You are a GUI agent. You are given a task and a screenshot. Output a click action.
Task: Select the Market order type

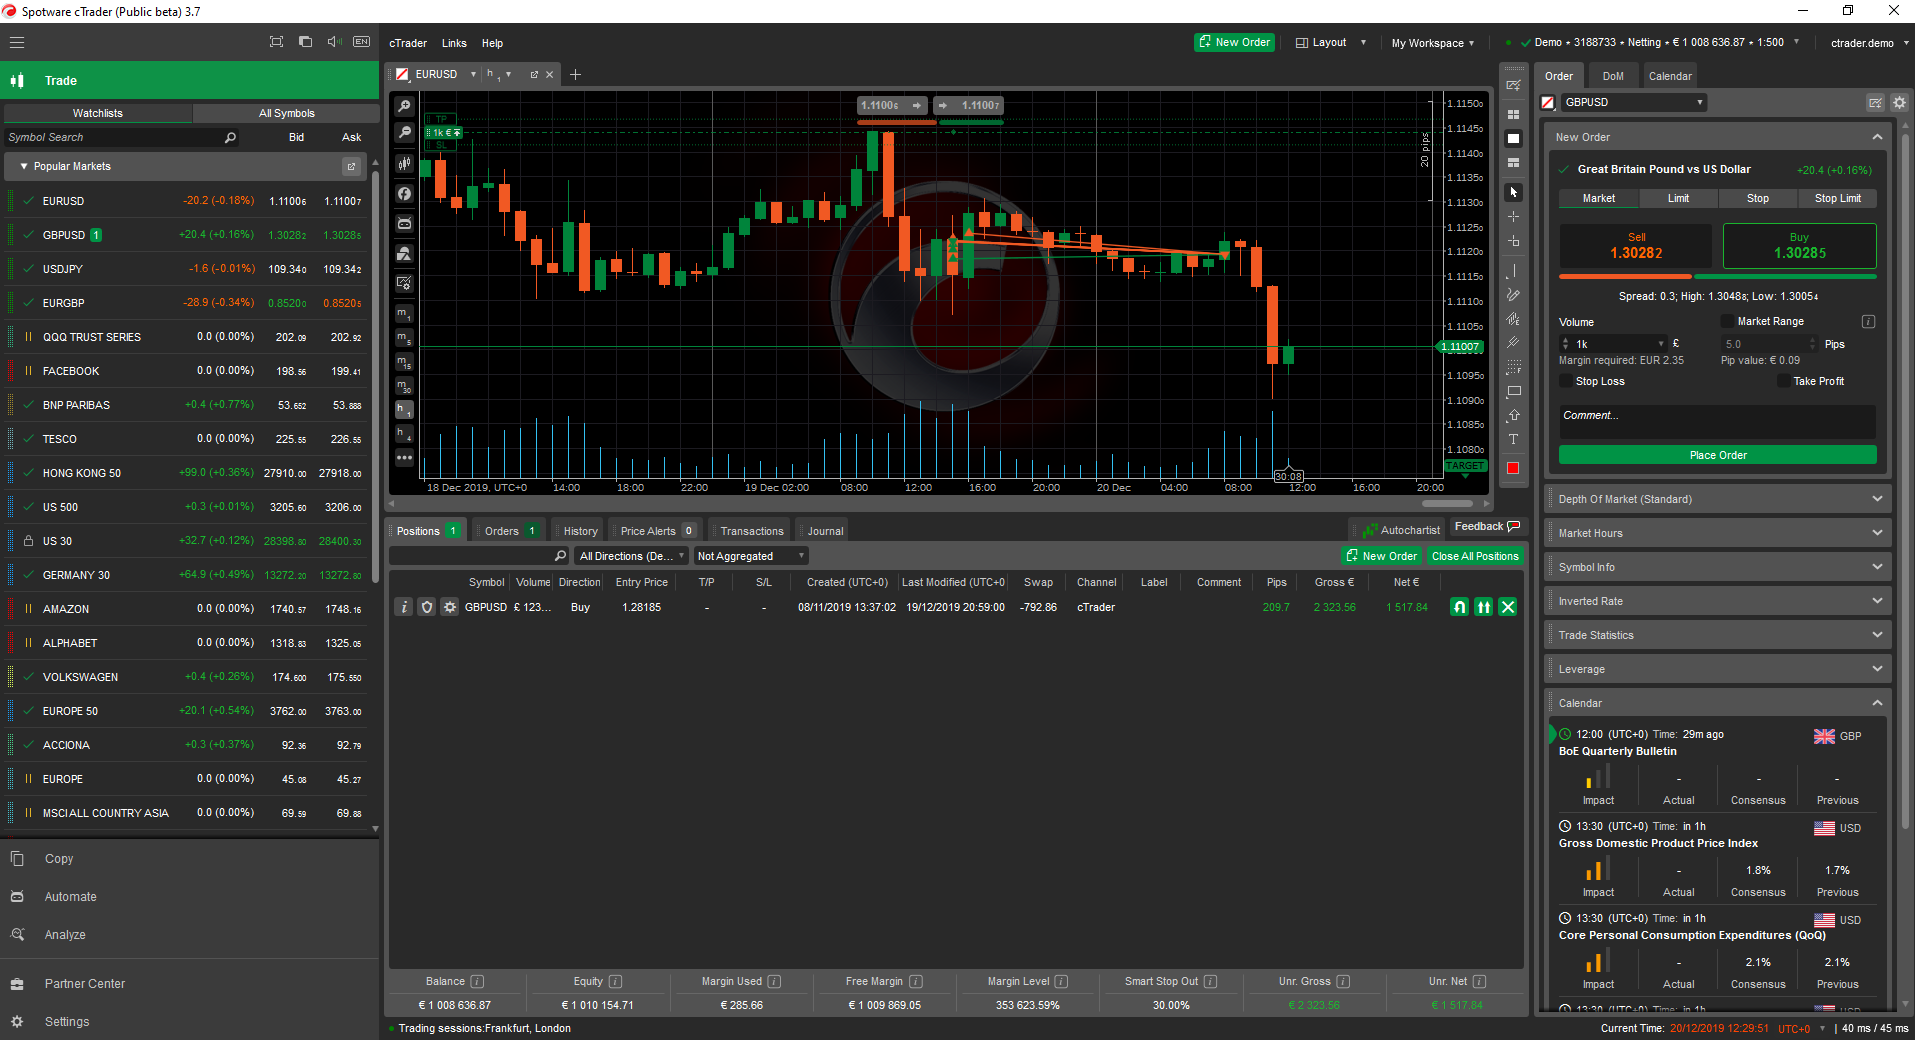pyautogui.click(x=1598, y=198)
